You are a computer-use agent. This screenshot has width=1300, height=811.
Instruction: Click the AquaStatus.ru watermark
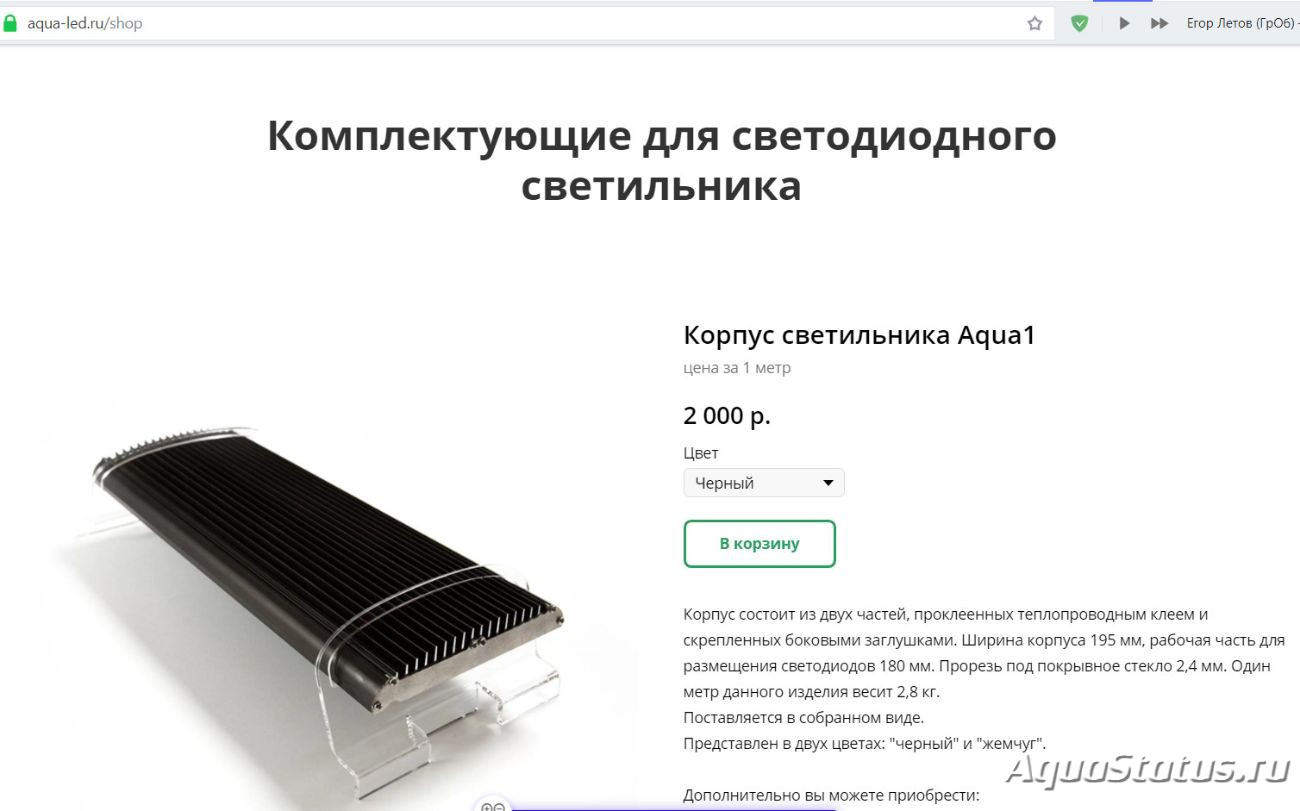pos(1147,770)
